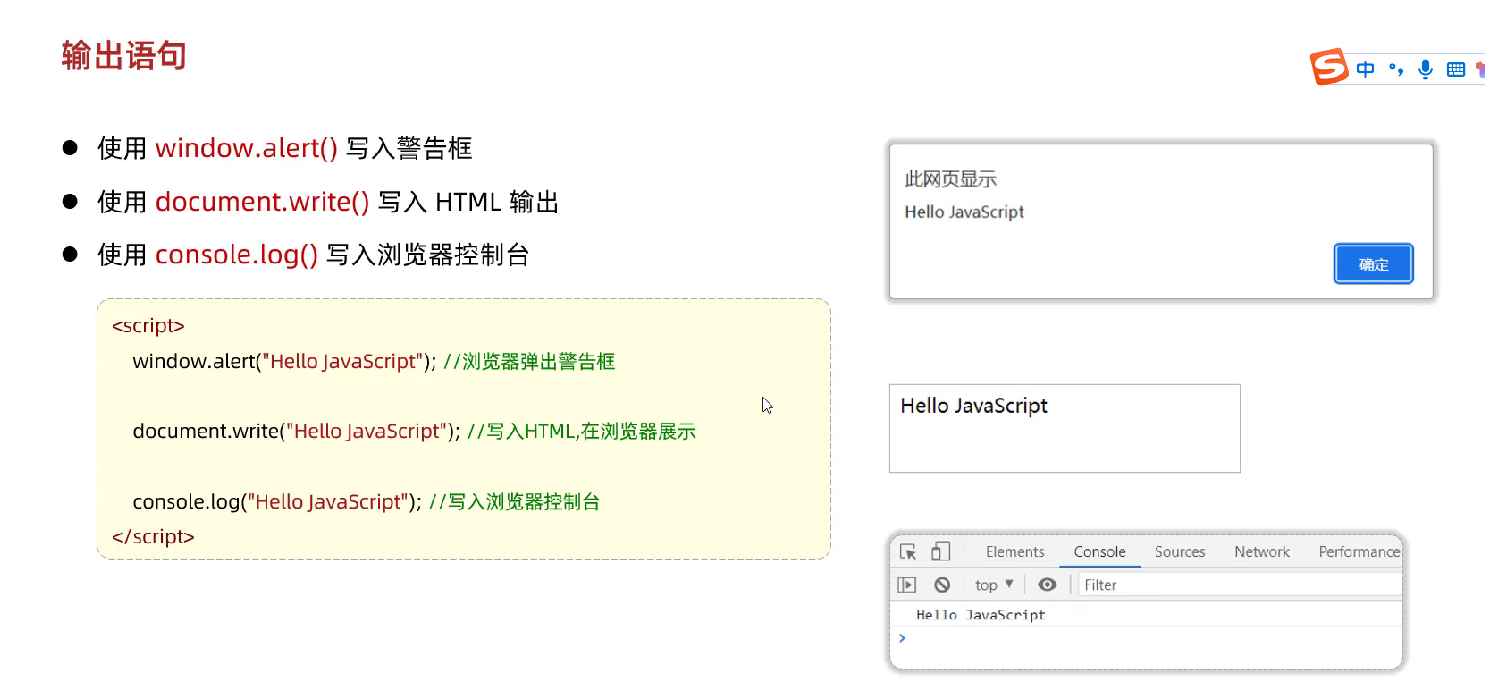This screenshot has width=1485, height=685.
Task: Expand the top context dropdown
Action: pyautogui.click(x=994, y=585)
